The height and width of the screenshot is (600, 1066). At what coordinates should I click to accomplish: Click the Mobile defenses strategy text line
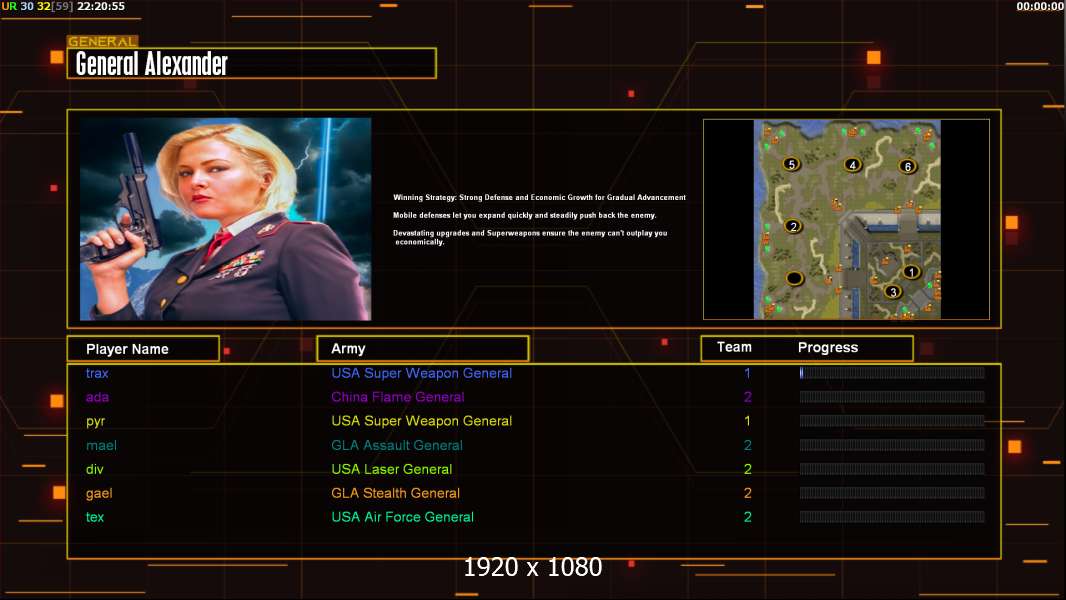[525, 215]
